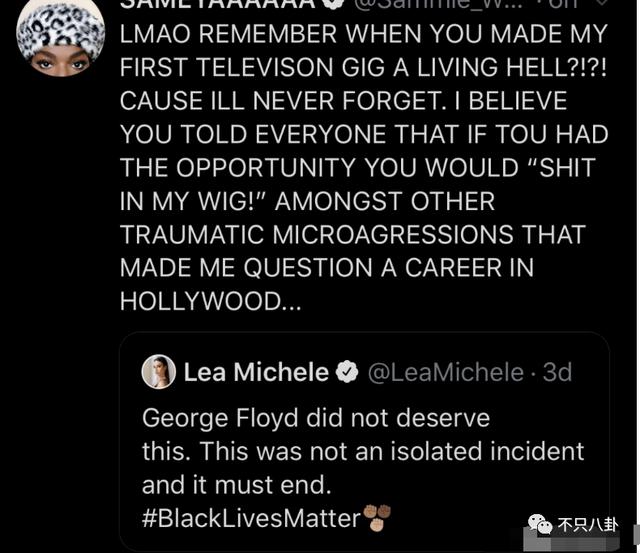The image size is (640, 553).
Task: Click the WeChat watermark logo
Action: click(538, 524)
